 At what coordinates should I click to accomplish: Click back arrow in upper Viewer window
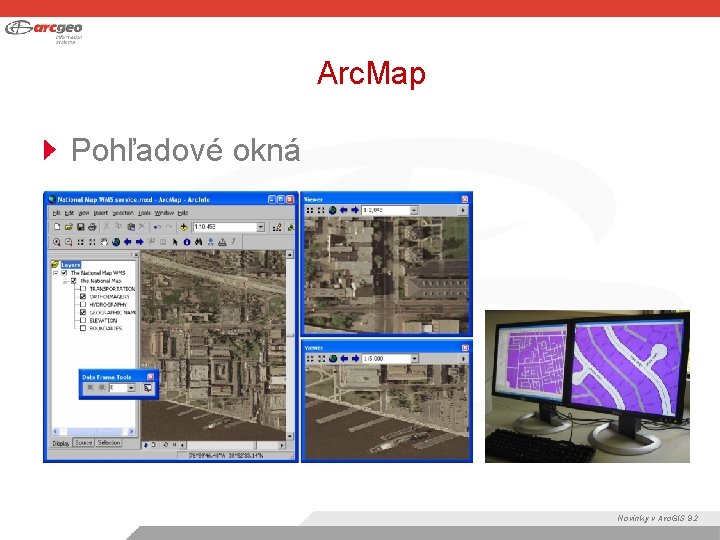point(343,210)
